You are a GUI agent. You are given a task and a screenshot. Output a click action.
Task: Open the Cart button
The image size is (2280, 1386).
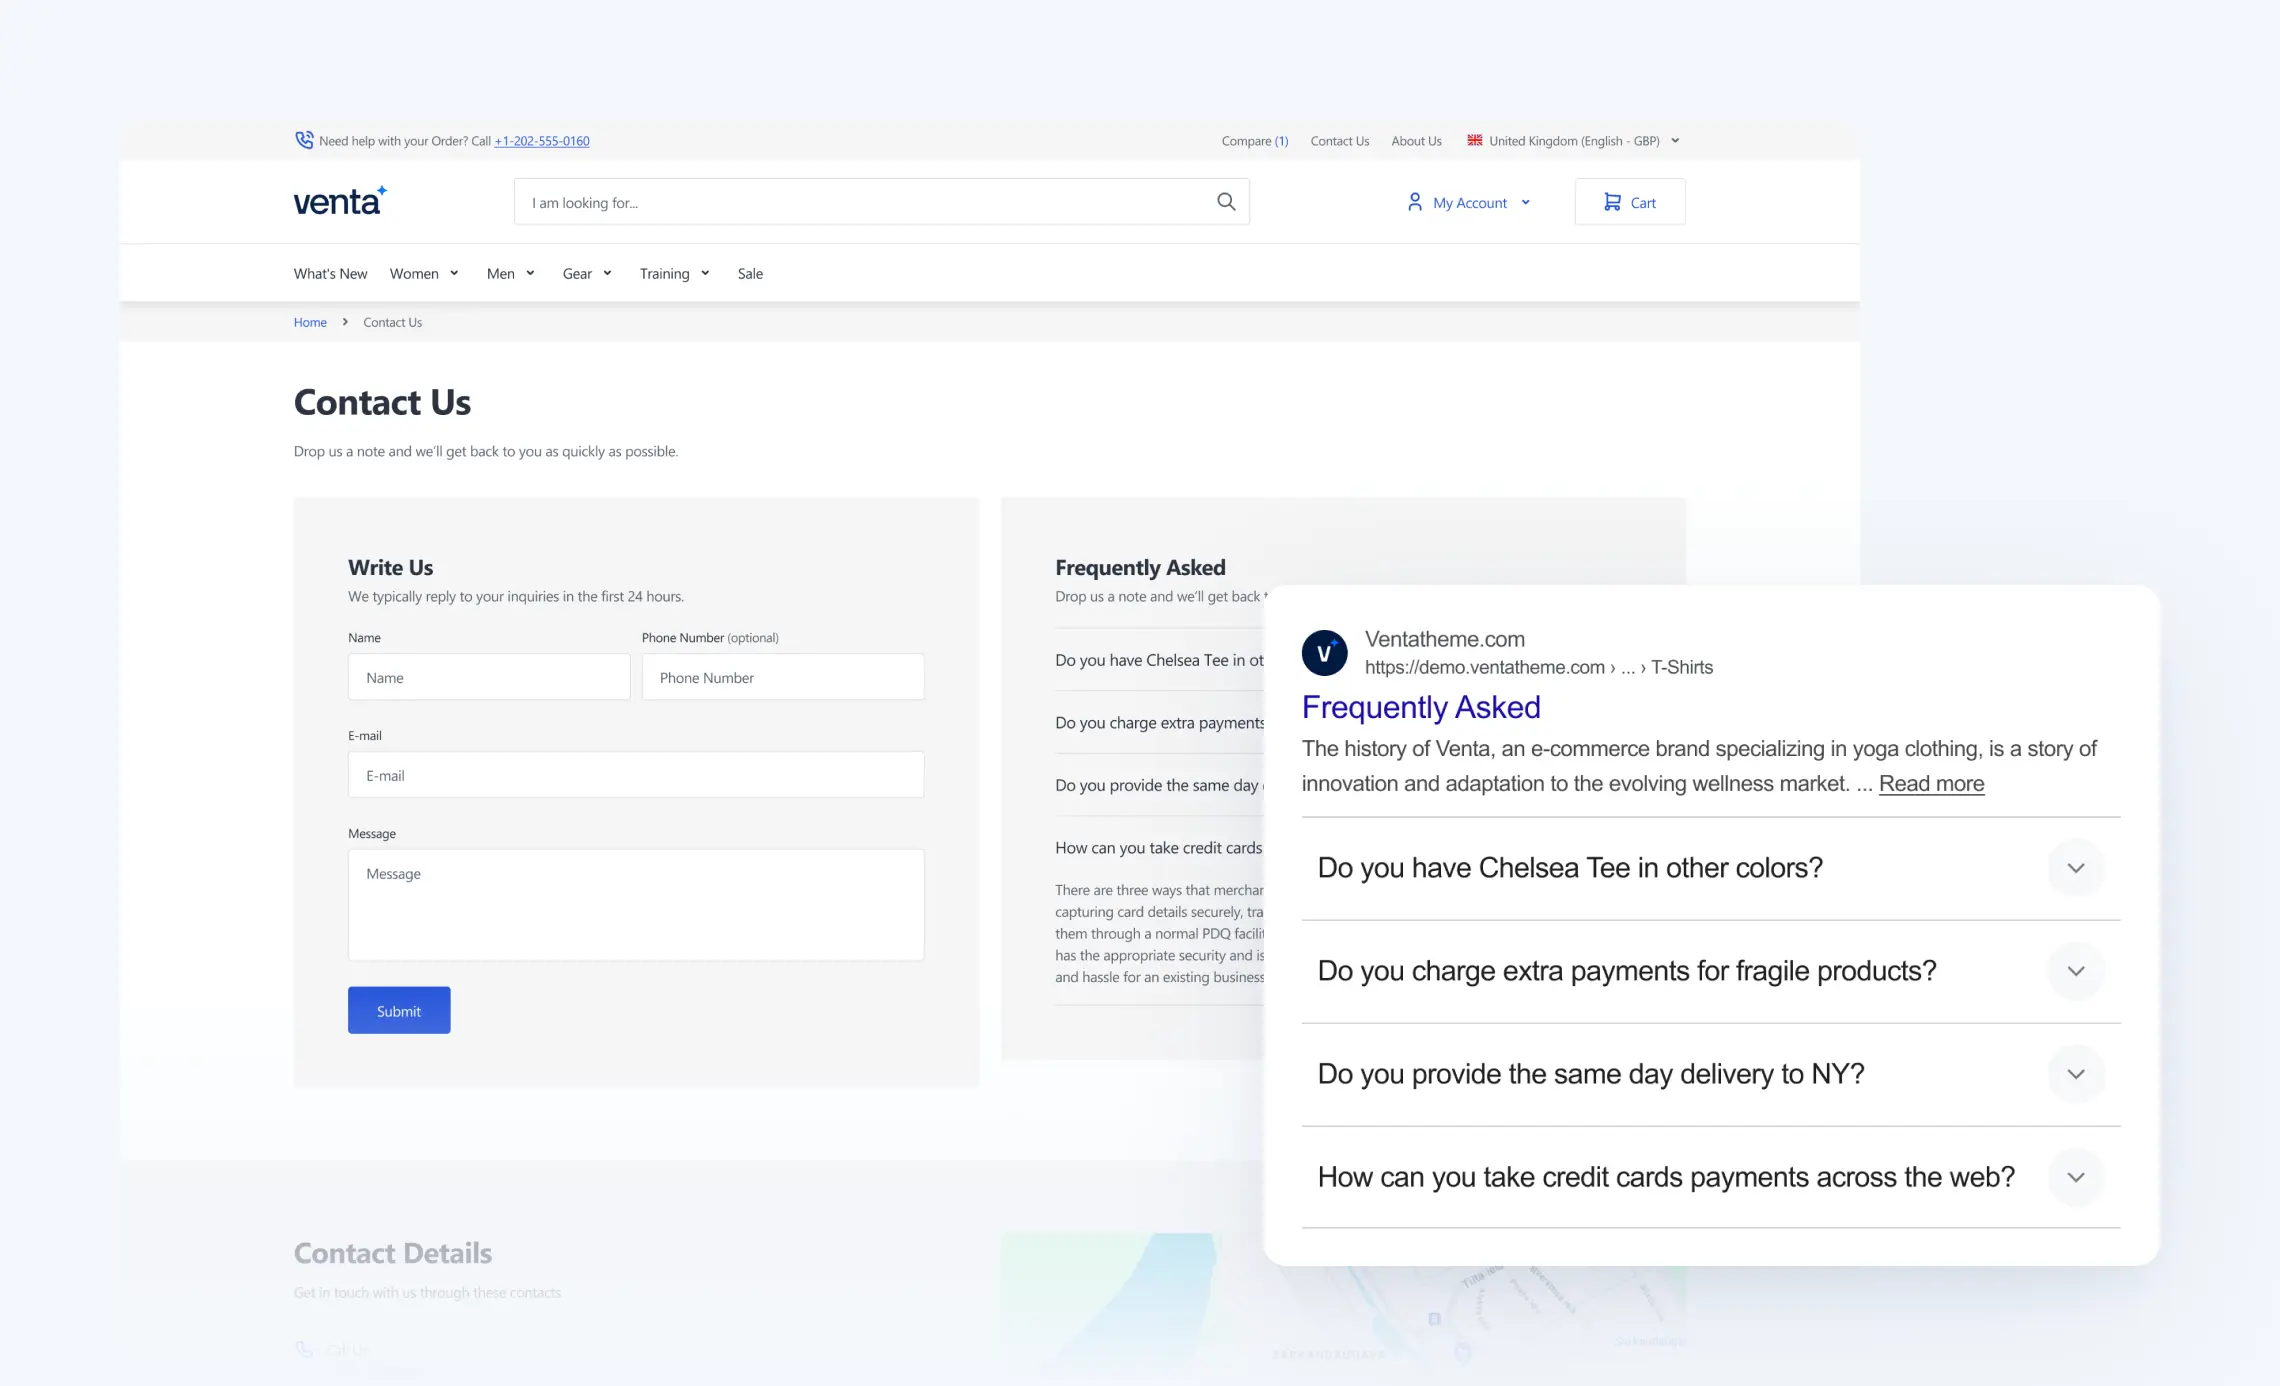click(1629, 202)
